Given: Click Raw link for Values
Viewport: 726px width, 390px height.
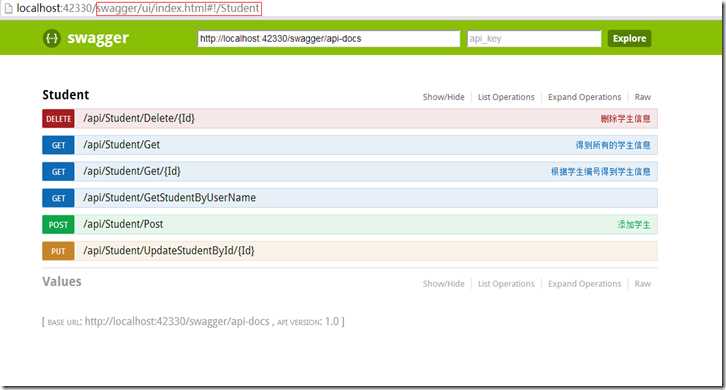Looking at the screenshot, I should [x=642, y=283].
